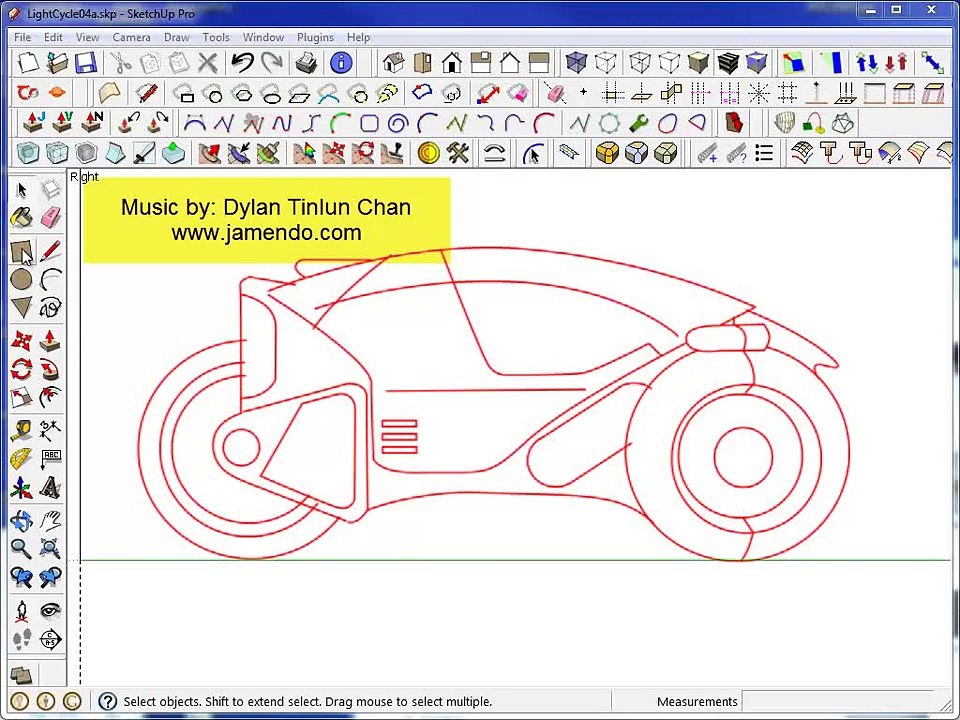The image size is (960, 720).
Task: Open the Camera menu
Action: coord(131,37)
